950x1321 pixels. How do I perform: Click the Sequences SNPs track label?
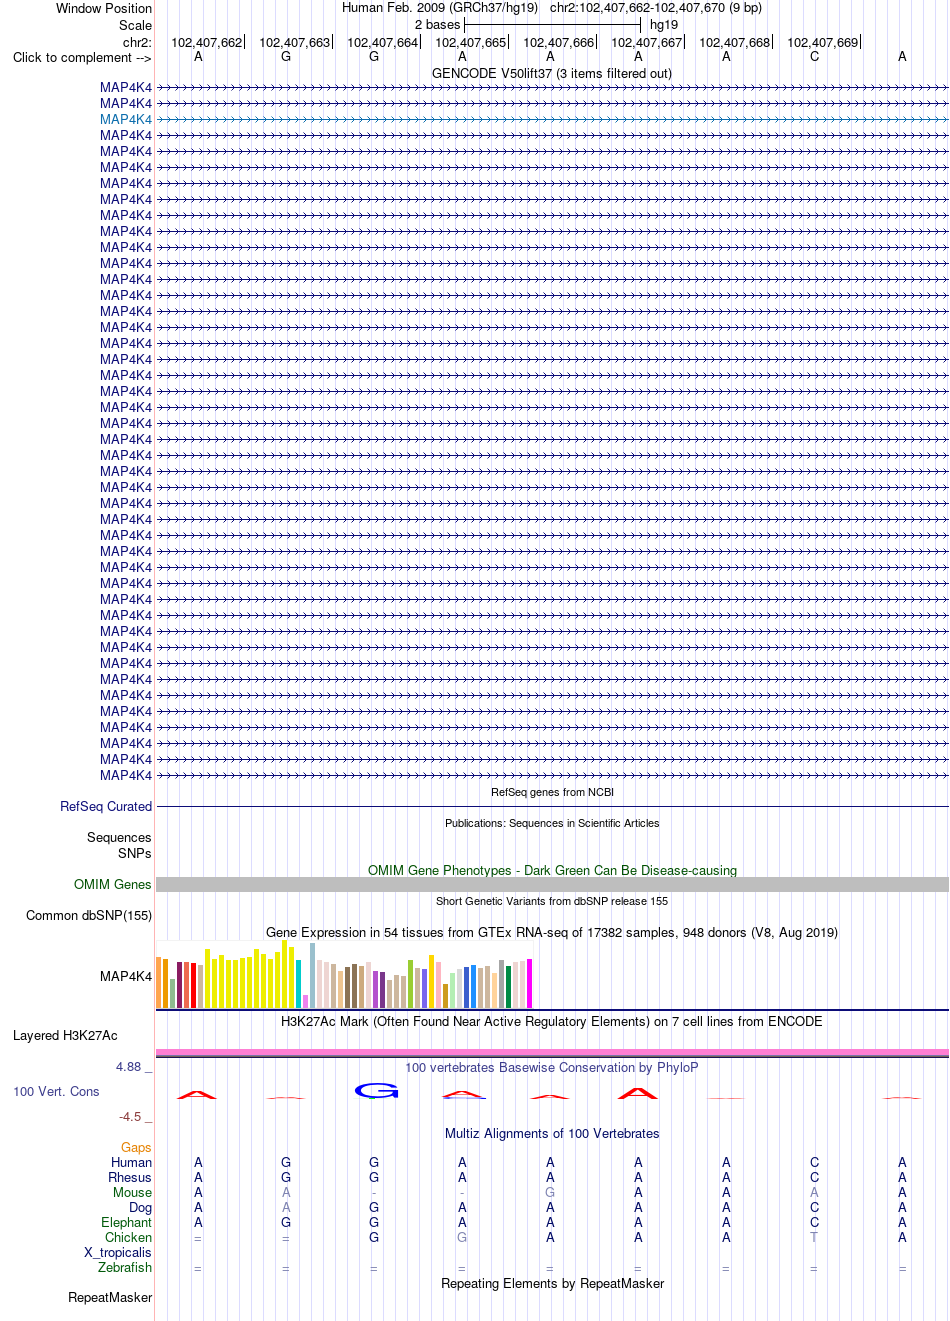119,845
